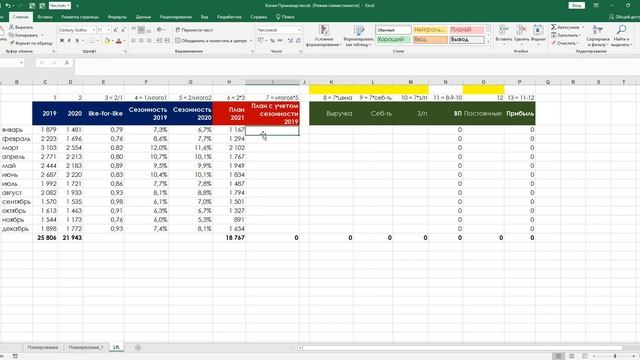Click the Cut (Вырезать) scissors icon
The width and height of the screenshot is (640, 360).
click(x=12, y=27)
